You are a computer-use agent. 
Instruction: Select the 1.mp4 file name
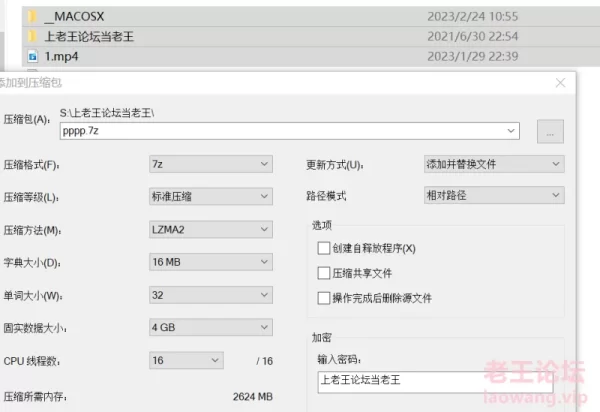(x=62, y=57)
